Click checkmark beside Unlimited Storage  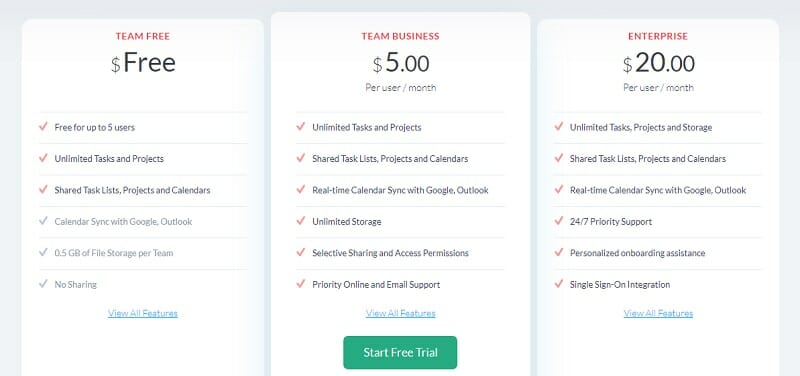click(301, 221)
